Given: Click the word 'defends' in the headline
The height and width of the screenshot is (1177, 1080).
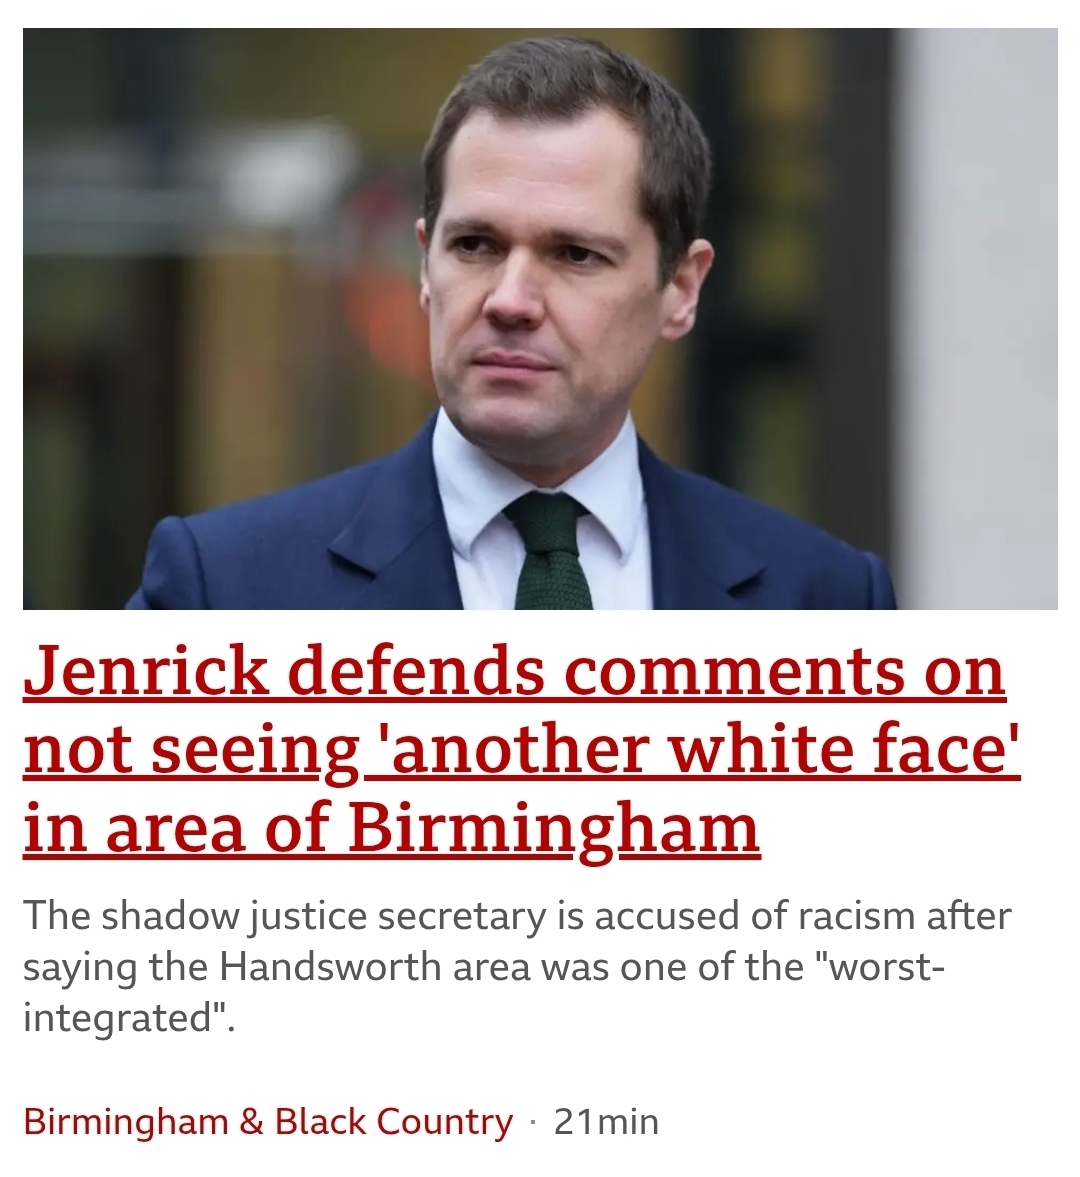Looking at the screenshot, I should [416, 671].
